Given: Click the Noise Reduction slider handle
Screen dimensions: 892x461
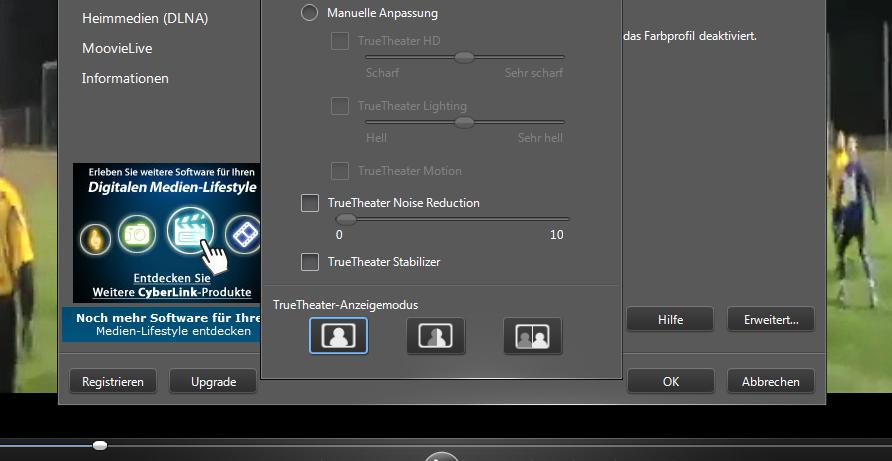Looking at the screenshot, I should coord(346,219).
